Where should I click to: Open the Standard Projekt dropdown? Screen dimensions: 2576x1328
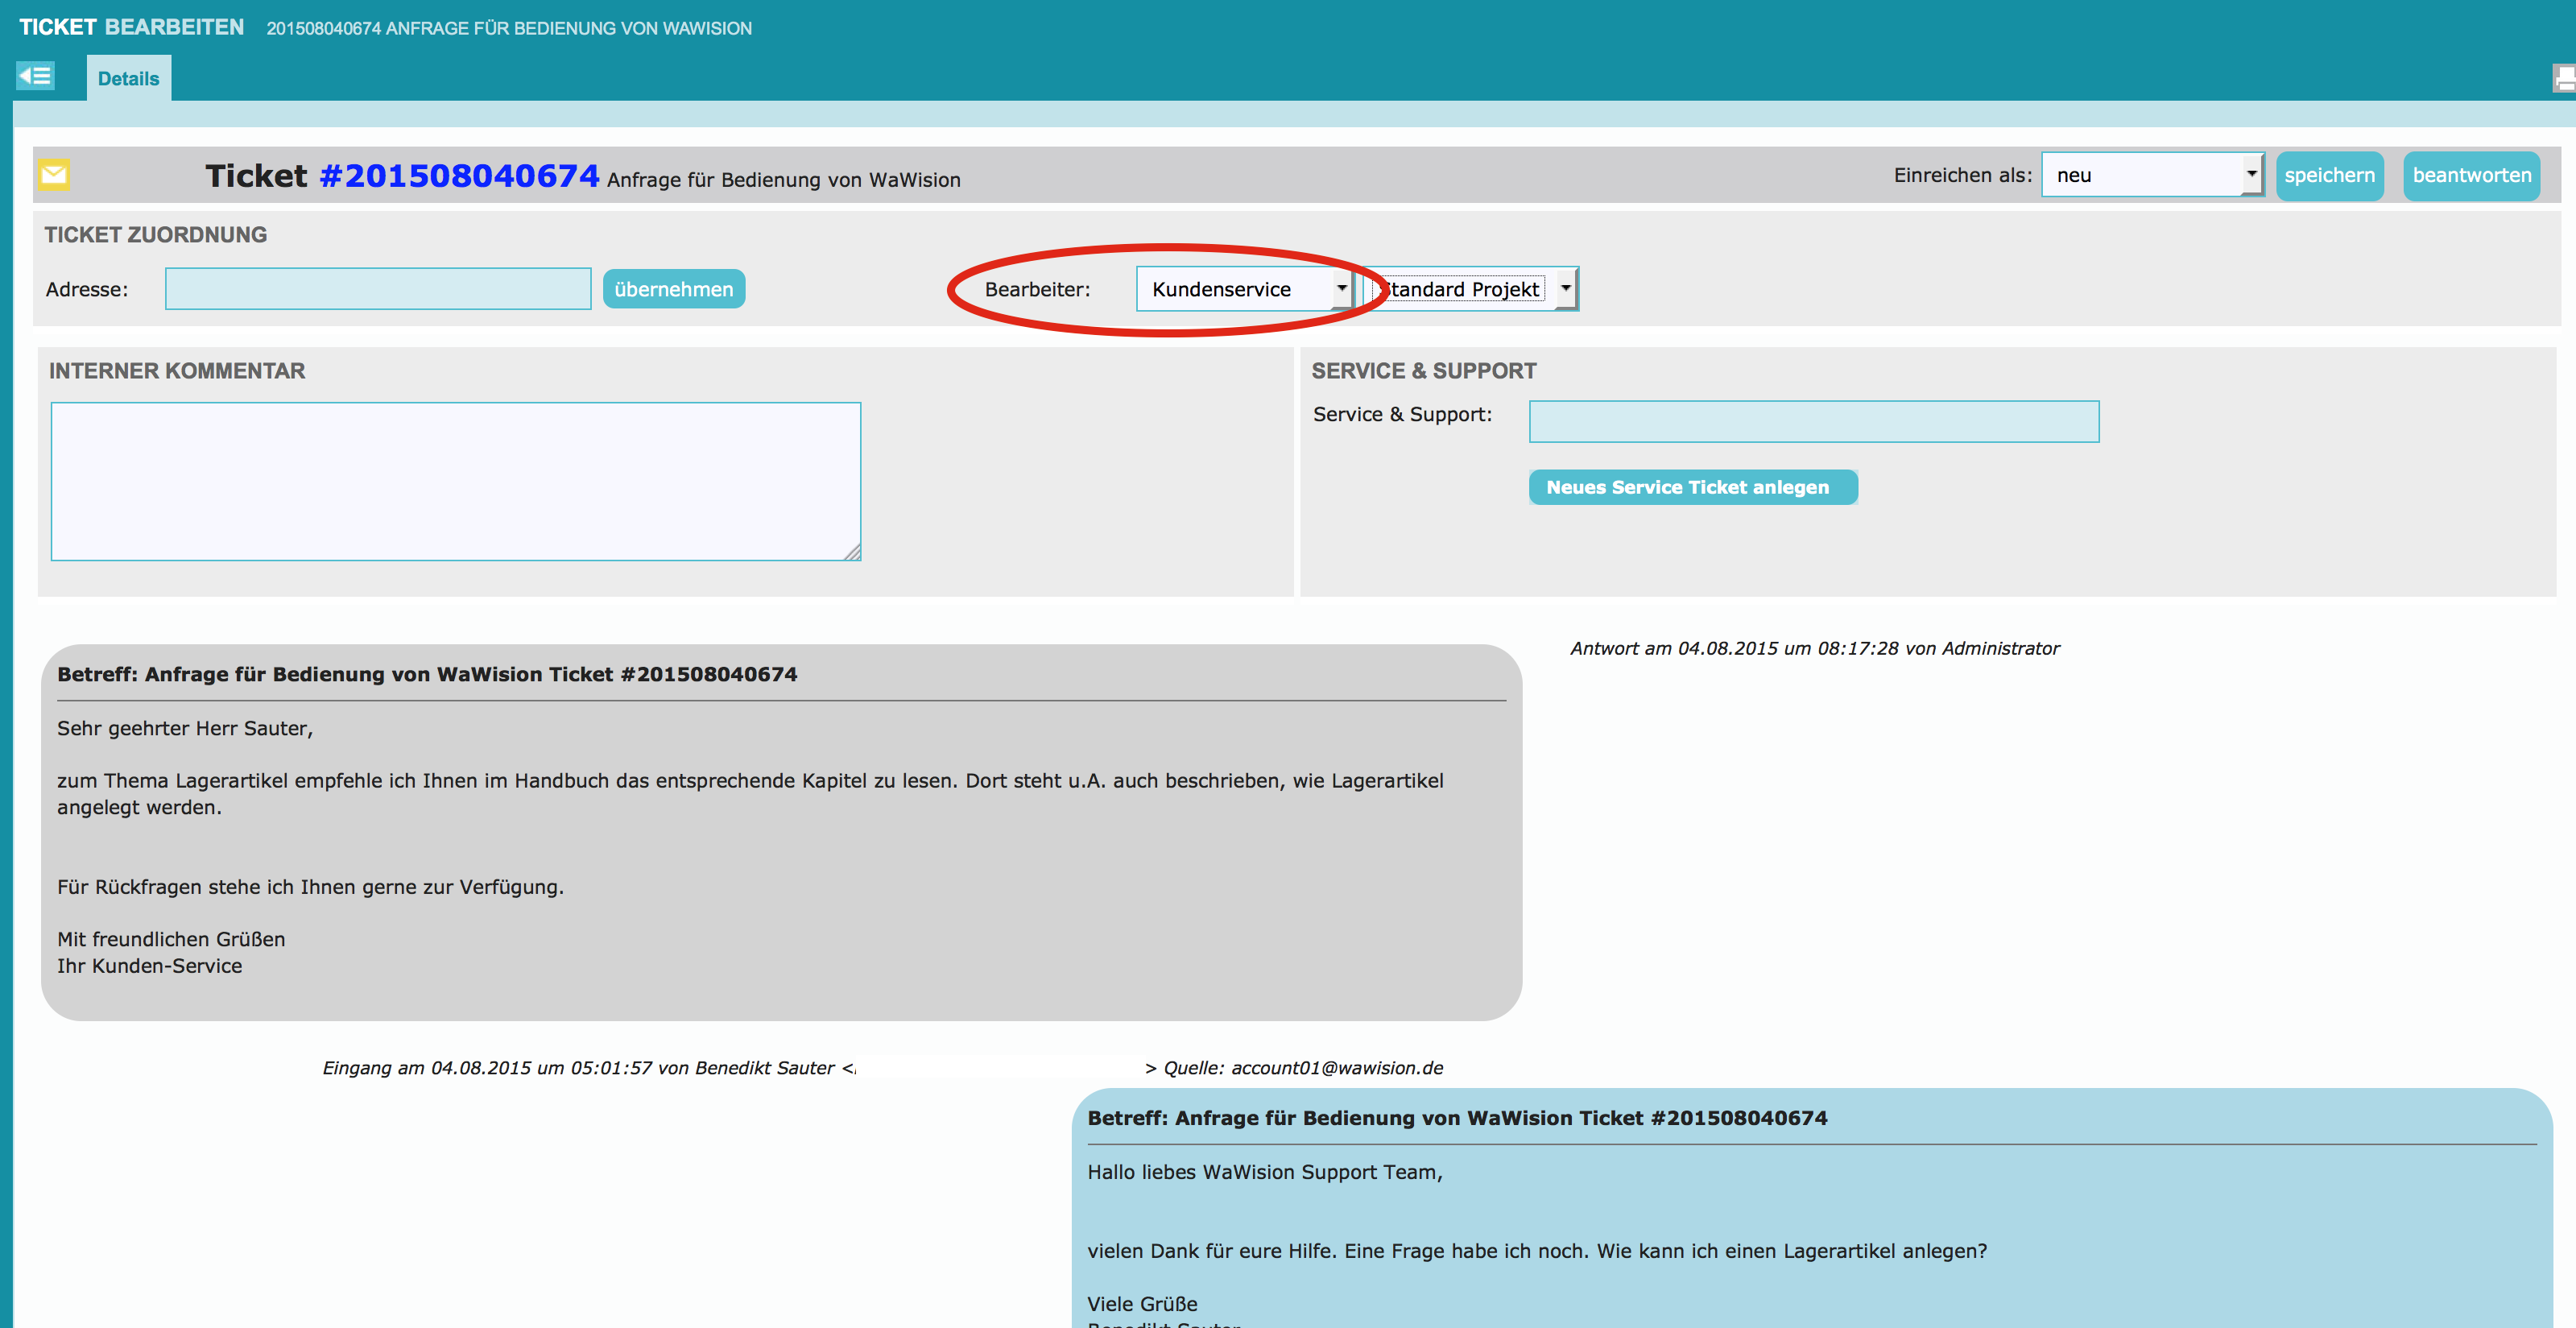(x=1472, y=289)
